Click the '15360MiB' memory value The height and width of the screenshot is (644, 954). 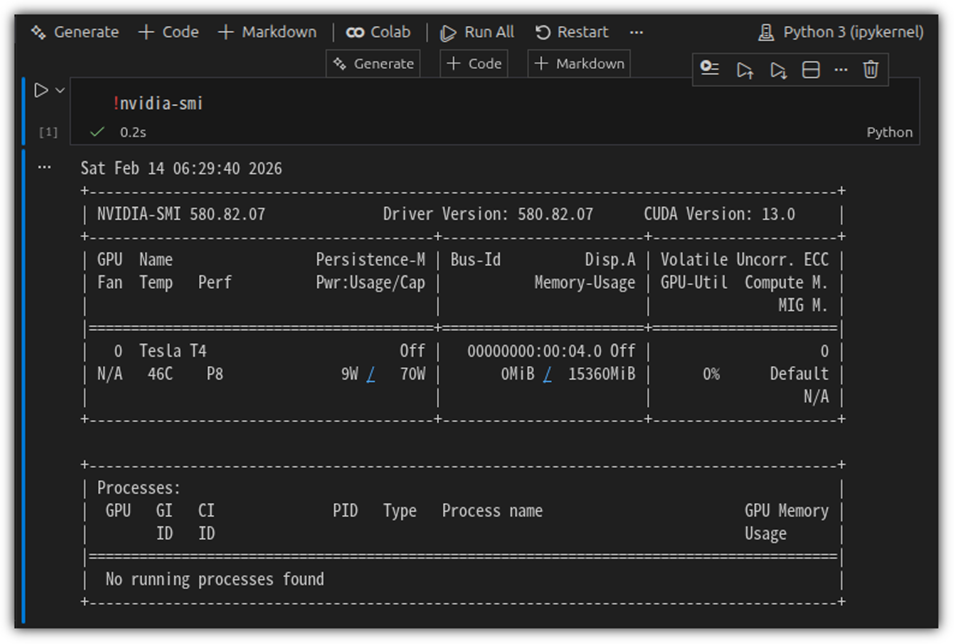[x=602, y=374]
